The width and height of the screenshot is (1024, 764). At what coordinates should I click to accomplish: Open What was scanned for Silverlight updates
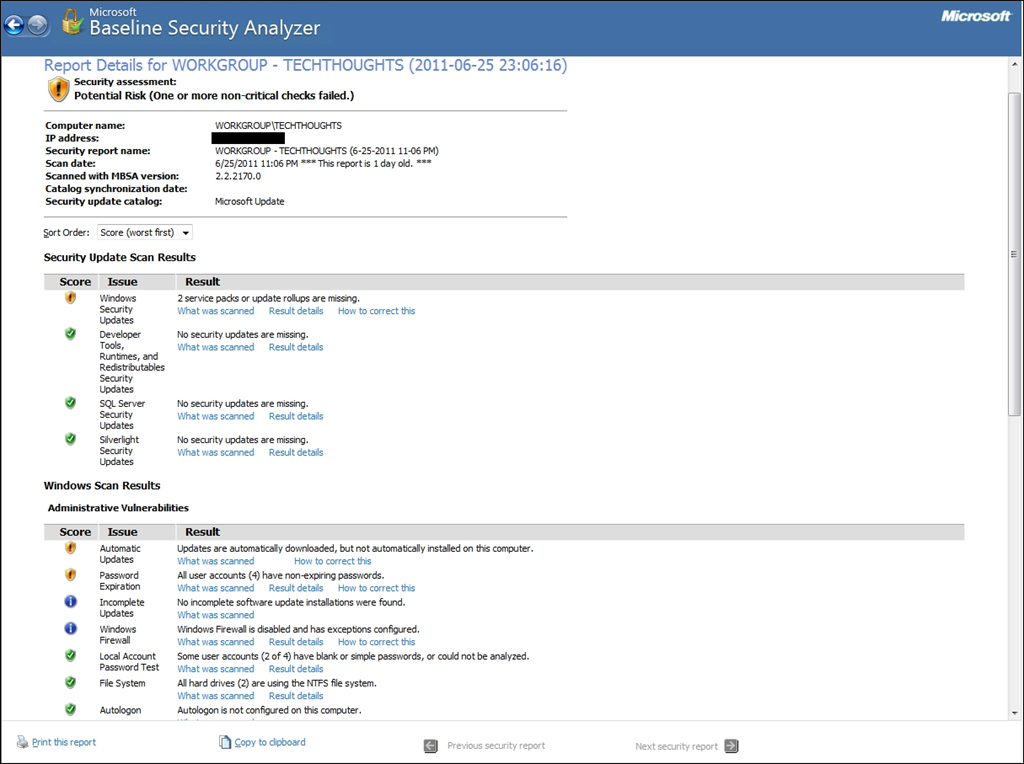point(216,452)
